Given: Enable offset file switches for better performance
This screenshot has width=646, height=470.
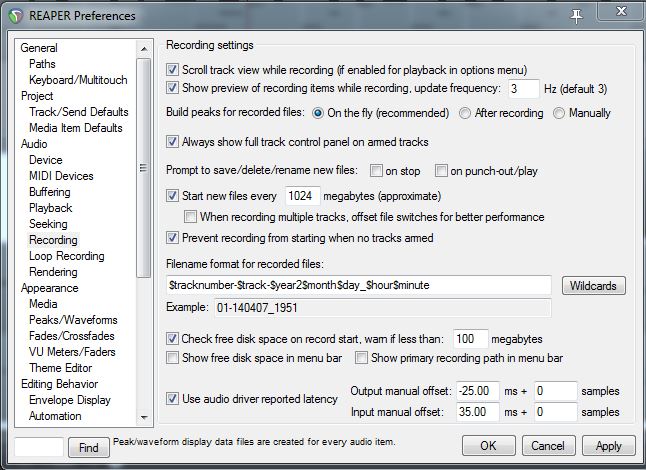Looking at the screenshot, I should pyautogui.click(x=190, y=217).
